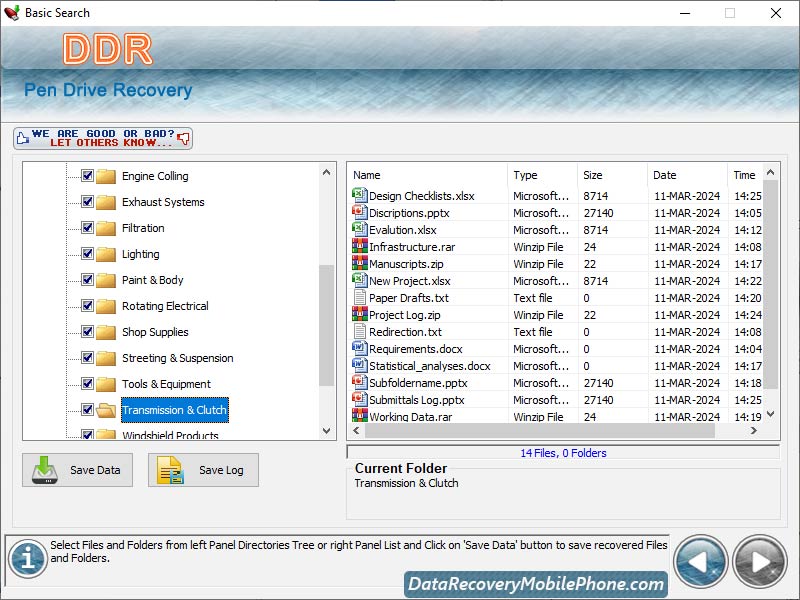Click the info icon in the bottom bar
The width and height of the screenshot is (800, 600).
27,558
